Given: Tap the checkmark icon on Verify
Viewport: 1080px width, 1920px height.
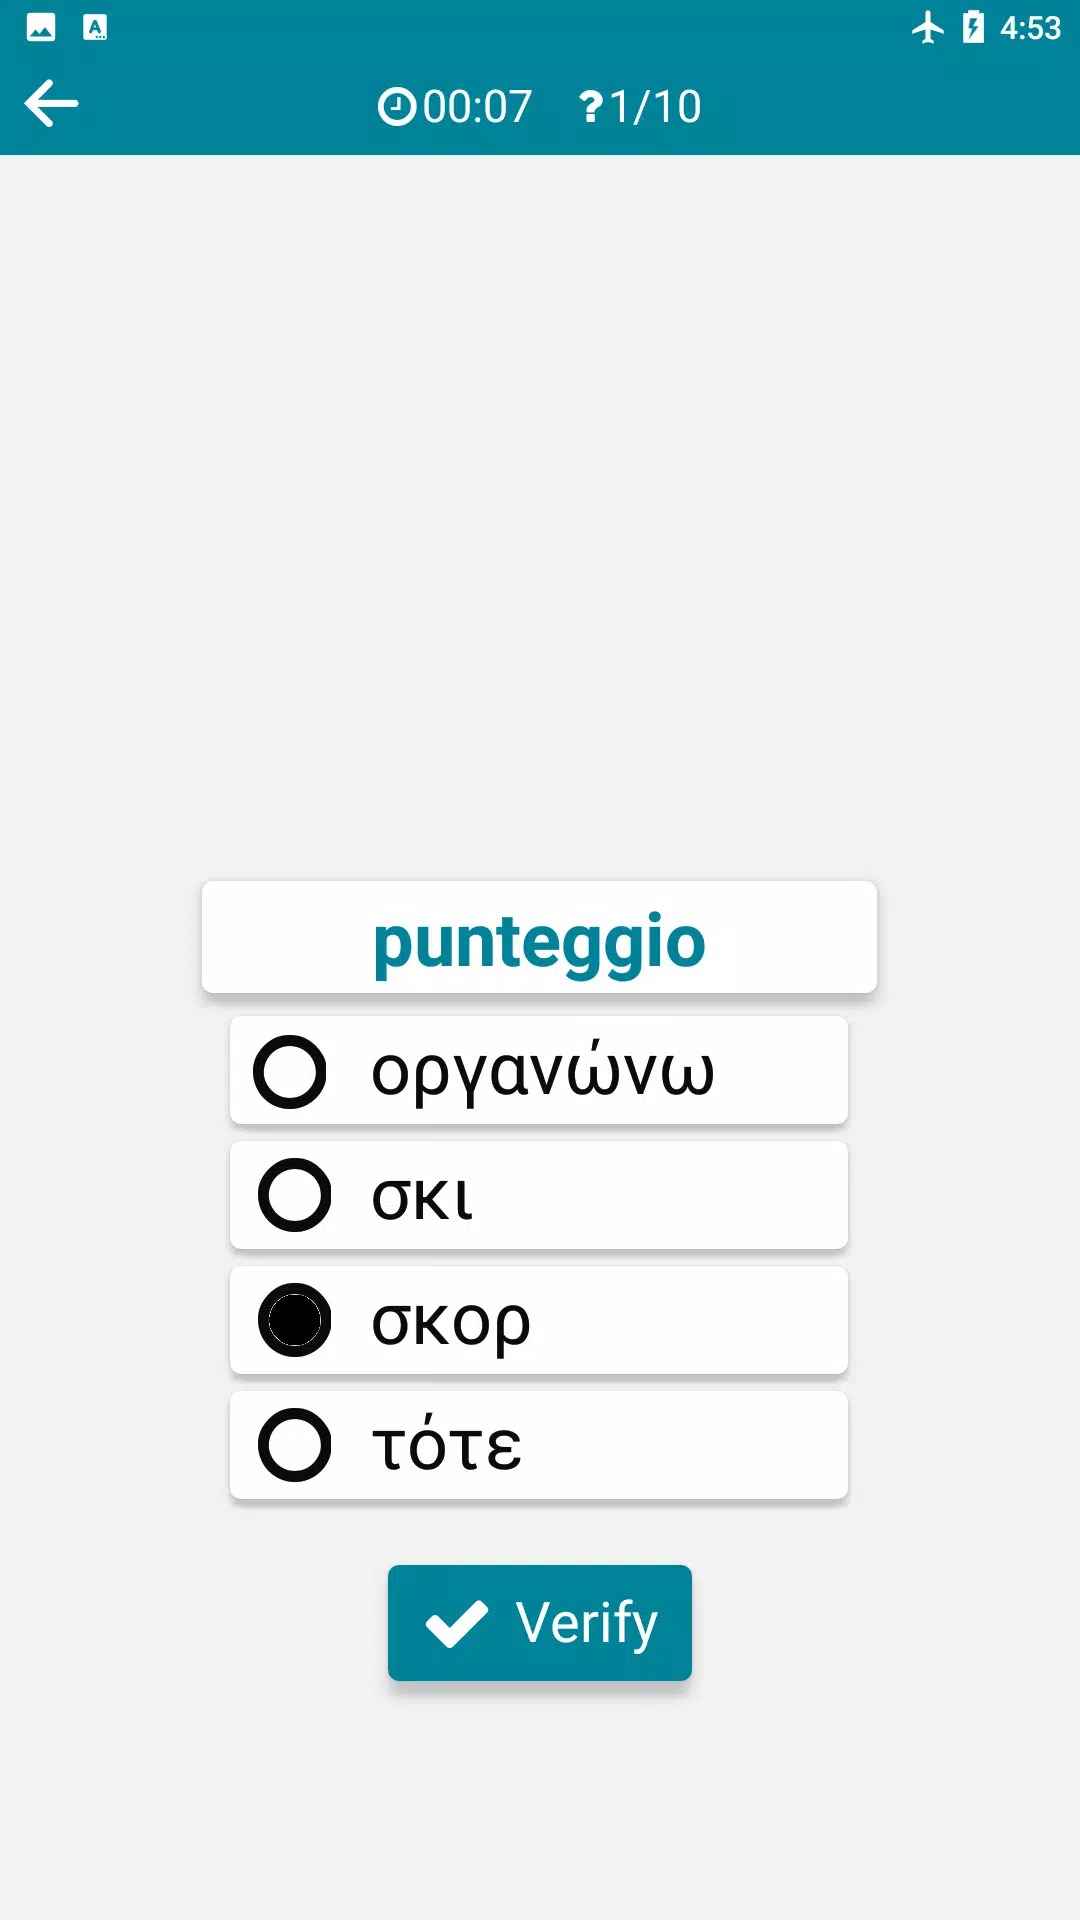Looking at the screenshot, I should point(457,1623).
